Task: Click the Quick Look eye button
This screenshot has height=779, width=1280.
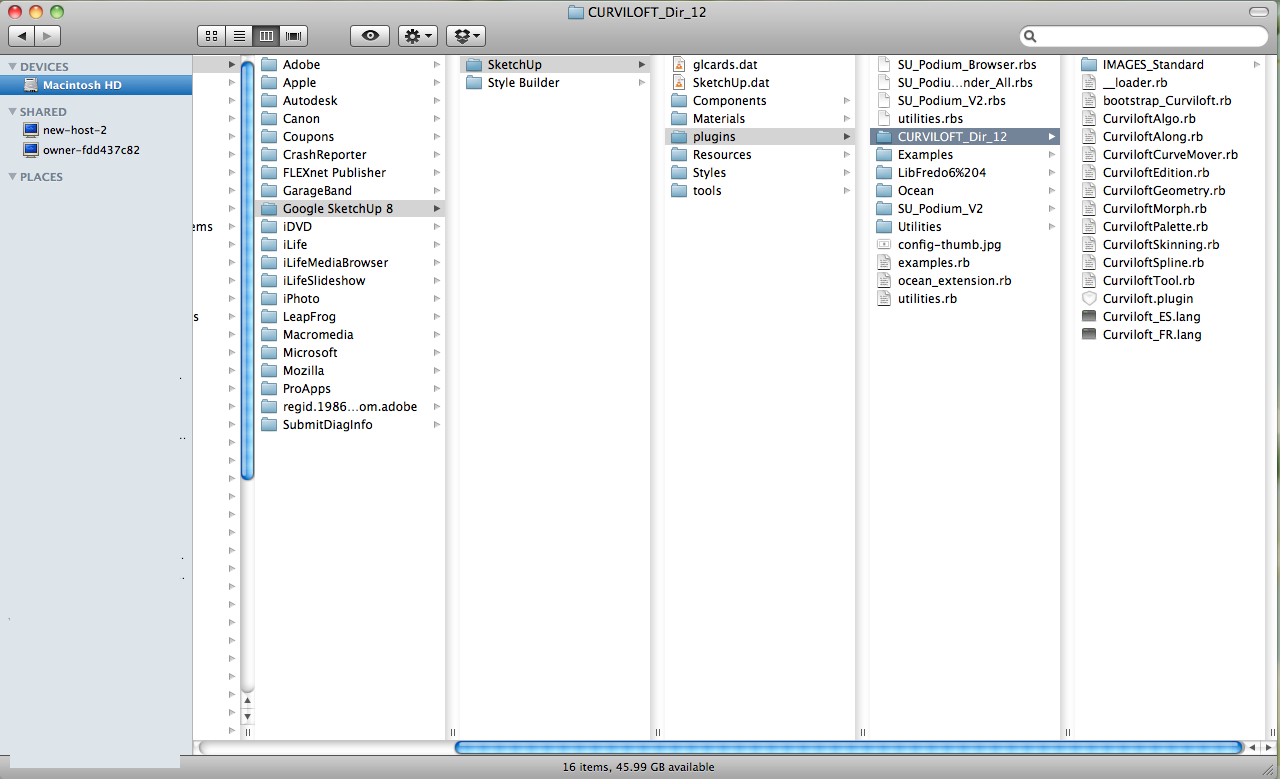Action: click(370, 36)
